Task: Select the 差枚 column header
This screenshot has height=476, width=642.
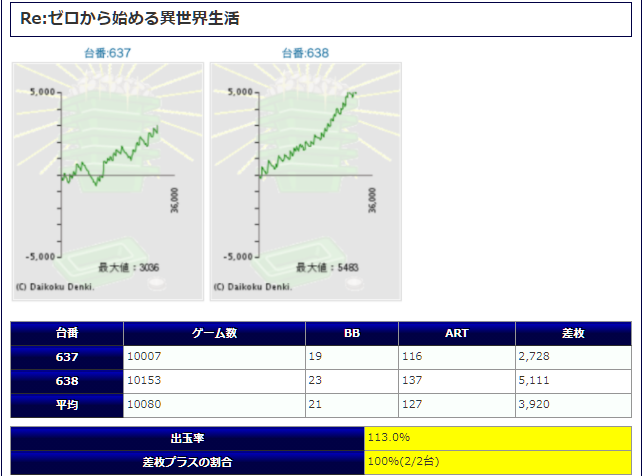Action: pyautogui.click(x=573, y=333)
